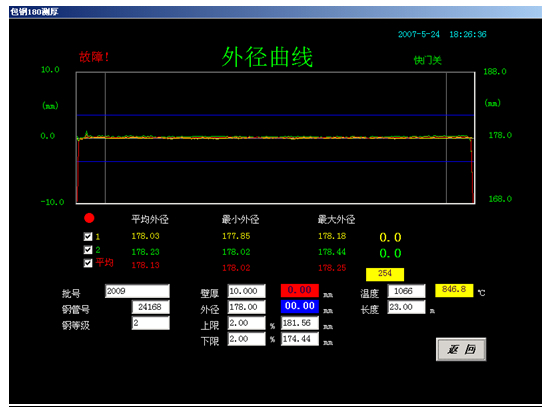Click the 平均外径 column header
This screenshot has width=549, height=411.
[x=150, y=220]
